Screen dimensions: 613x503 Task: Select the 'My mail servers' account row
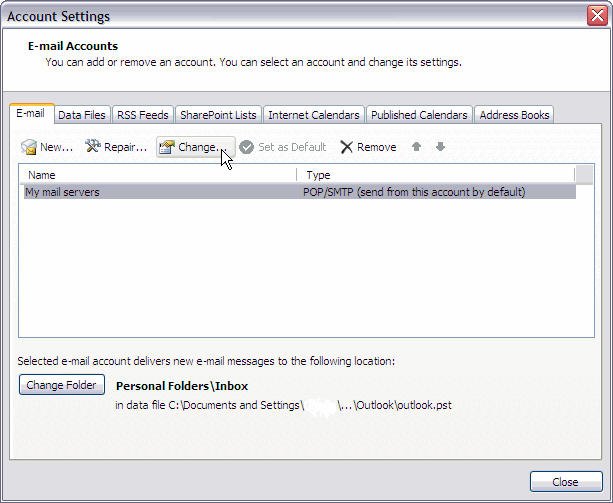(299, 192)
